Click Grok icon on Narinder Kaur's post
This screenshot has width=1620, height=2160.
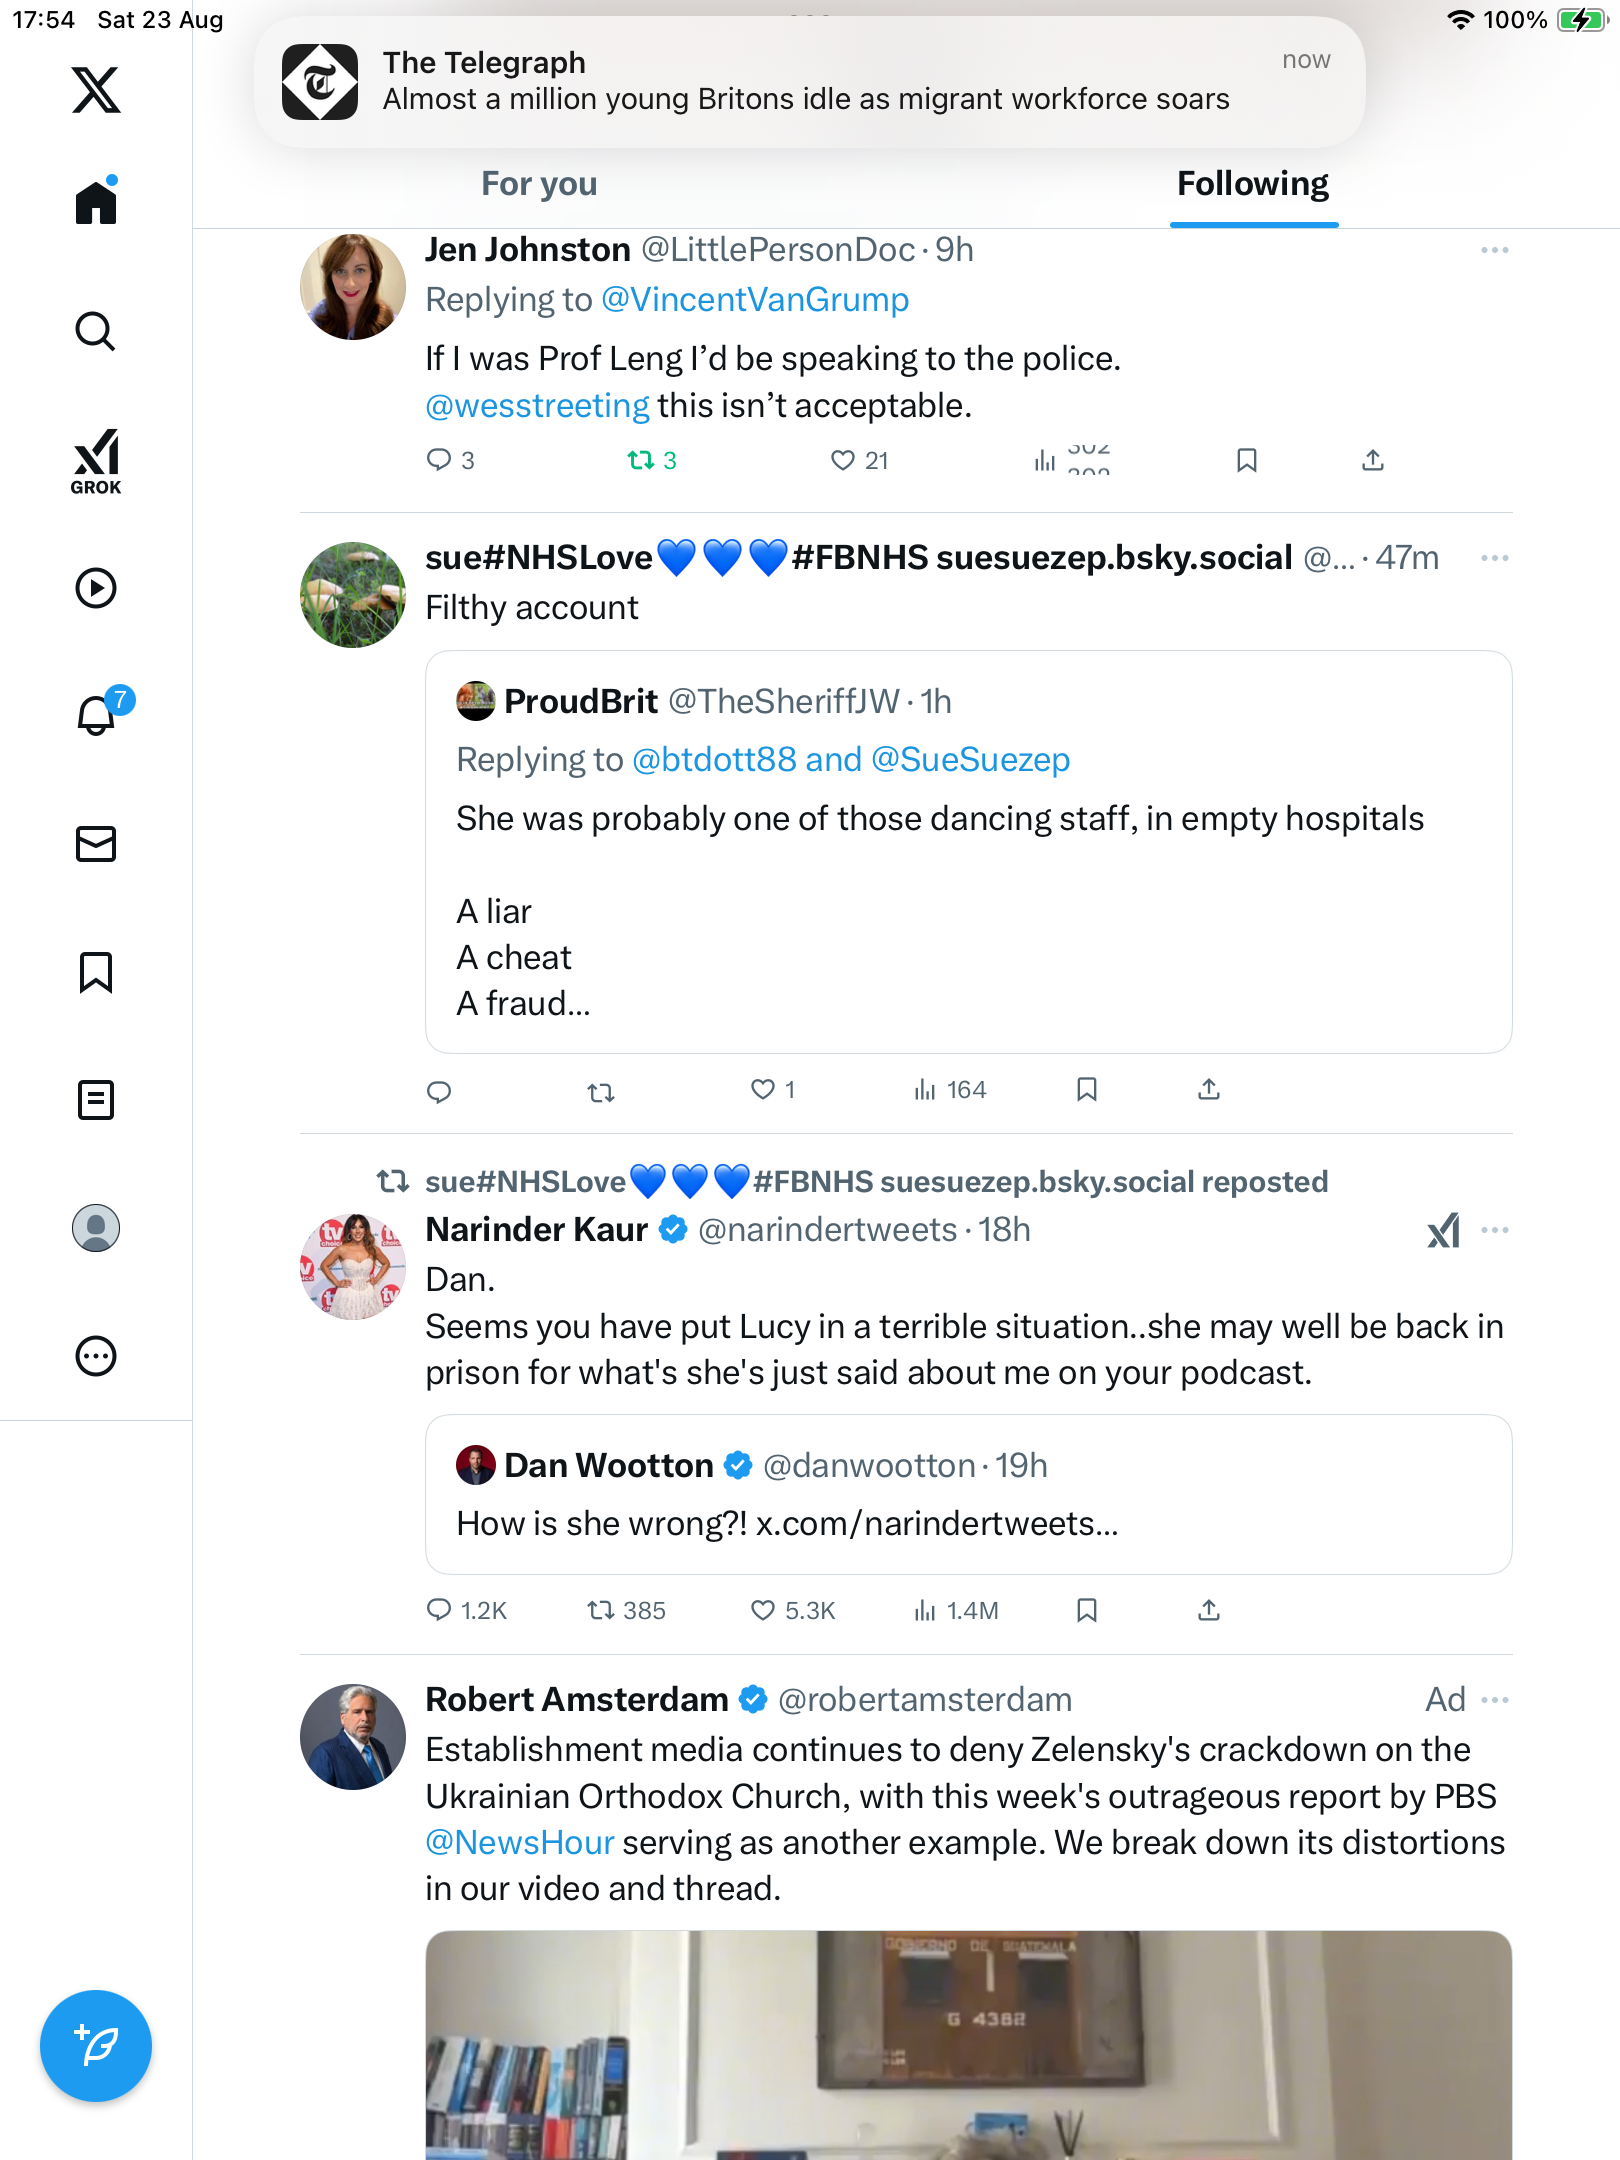point(1443,1230)
